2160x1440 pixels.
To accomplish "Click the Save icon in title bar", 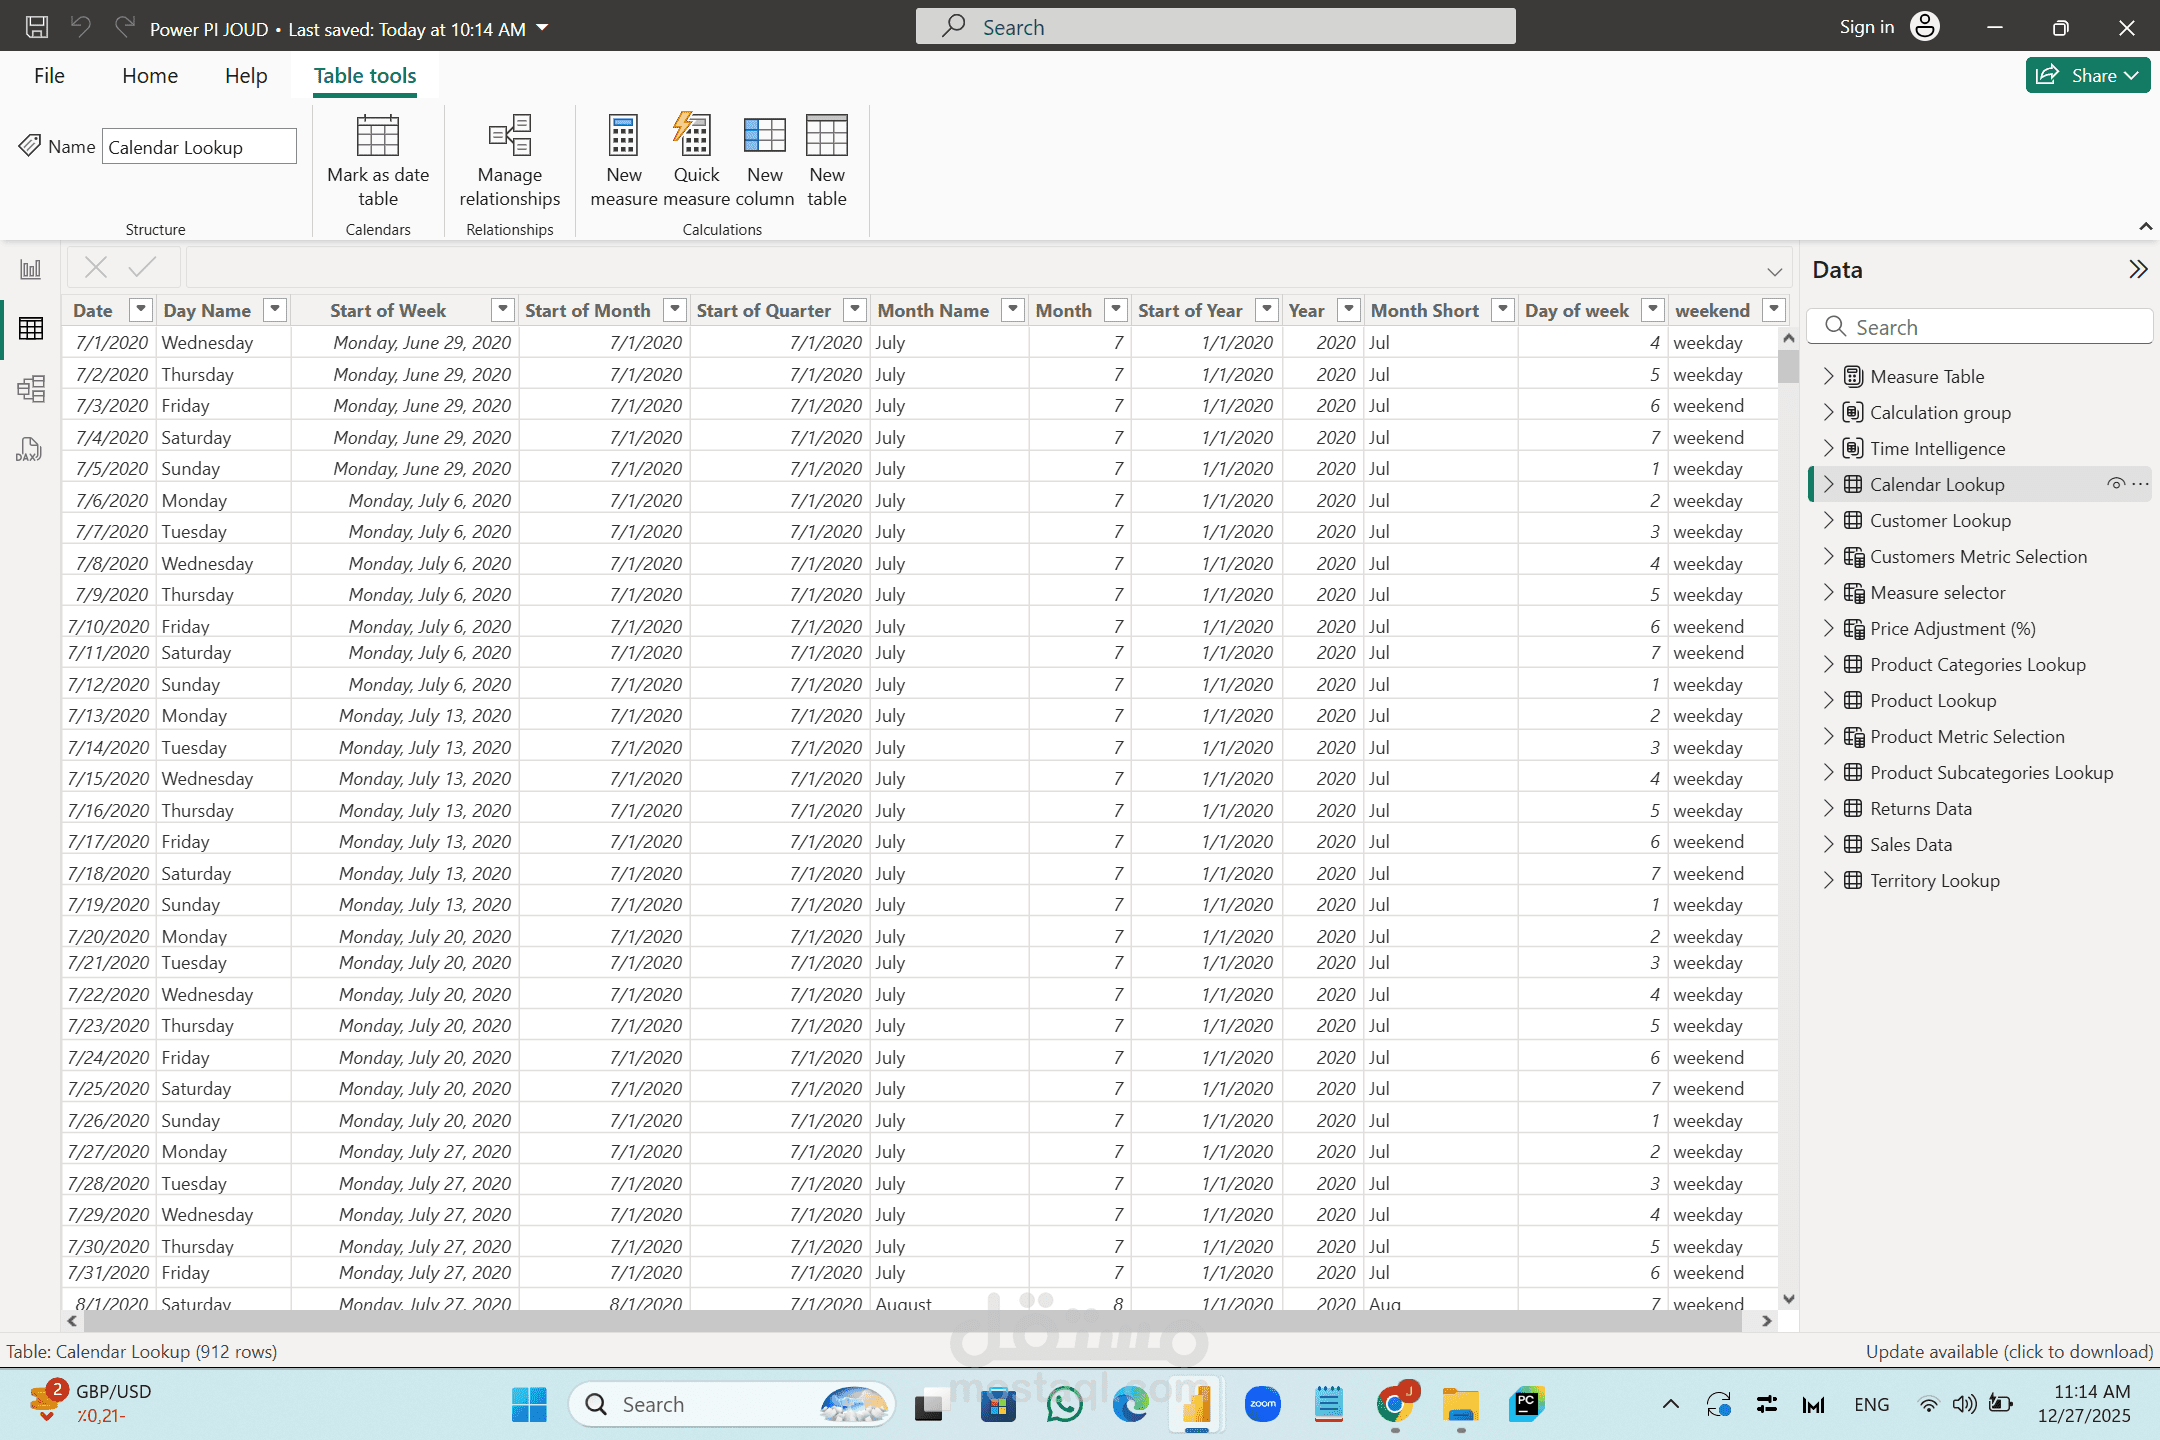I will (37, 27).
